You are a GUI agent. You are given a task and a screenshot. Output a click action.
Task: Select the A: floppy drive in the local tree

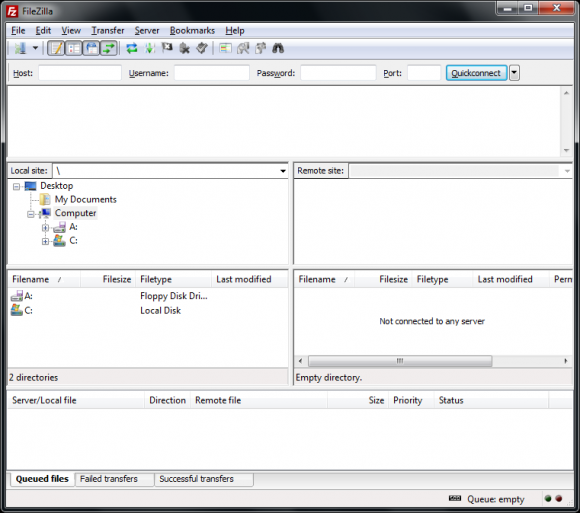pyautogui.click(x=73, y=227)
